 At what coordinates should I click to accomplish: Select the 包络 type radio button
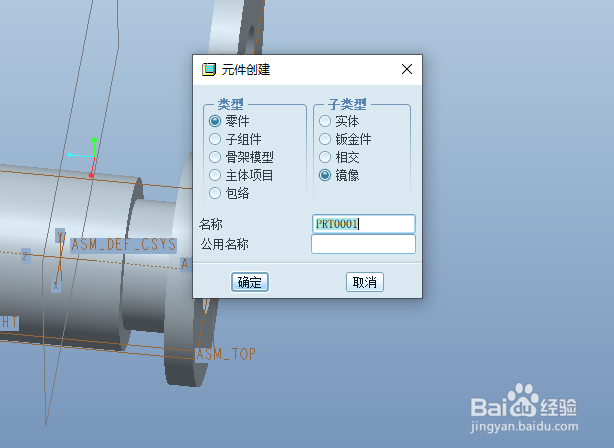(x=215, y=193)
